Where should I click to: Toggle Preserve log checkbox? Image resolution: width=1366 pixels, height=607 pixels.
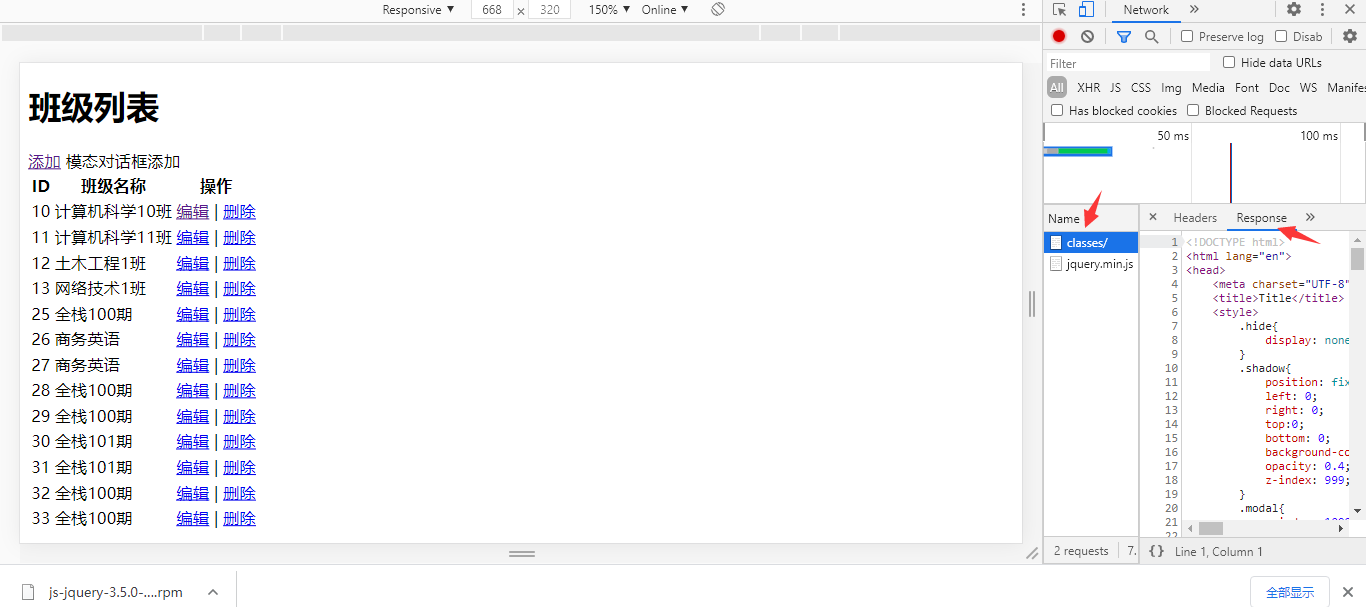[1187, 36]
